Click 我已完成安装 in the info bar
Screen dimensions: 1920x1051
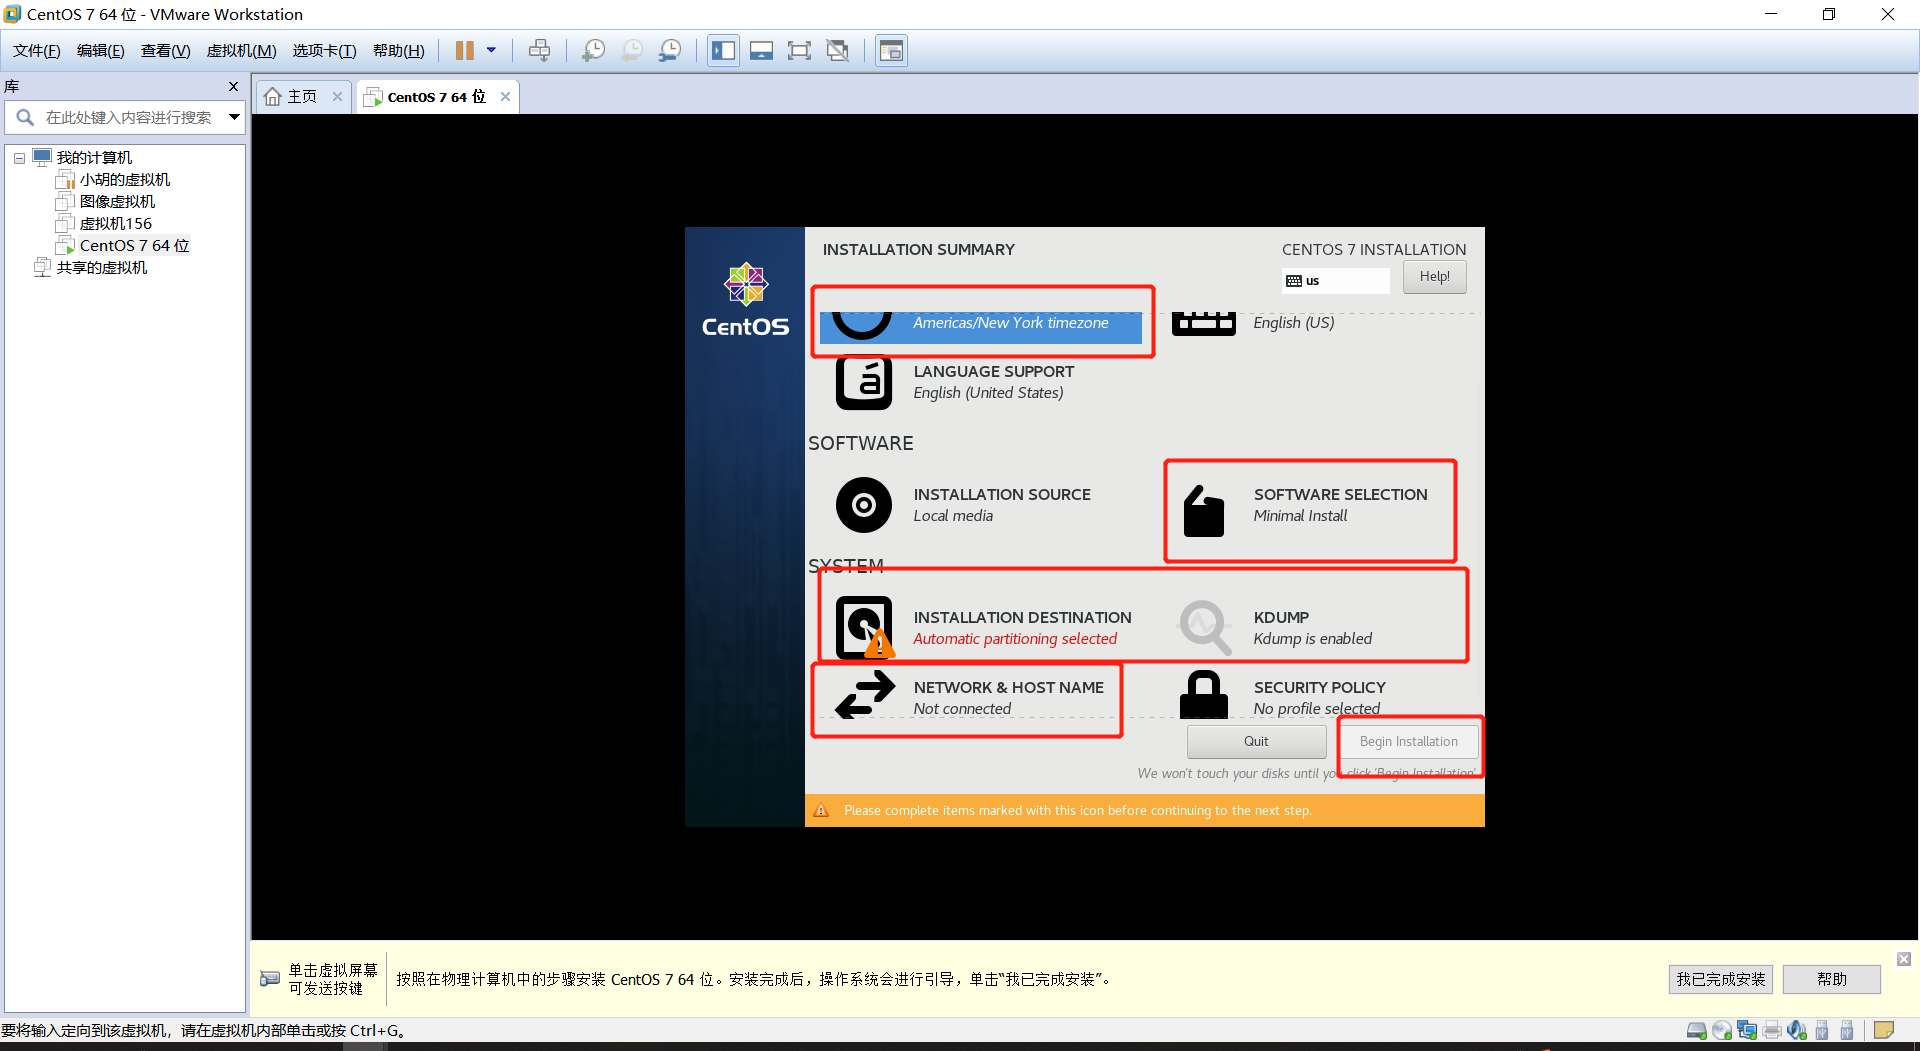pyautogui.click(x=1721, y=980)
